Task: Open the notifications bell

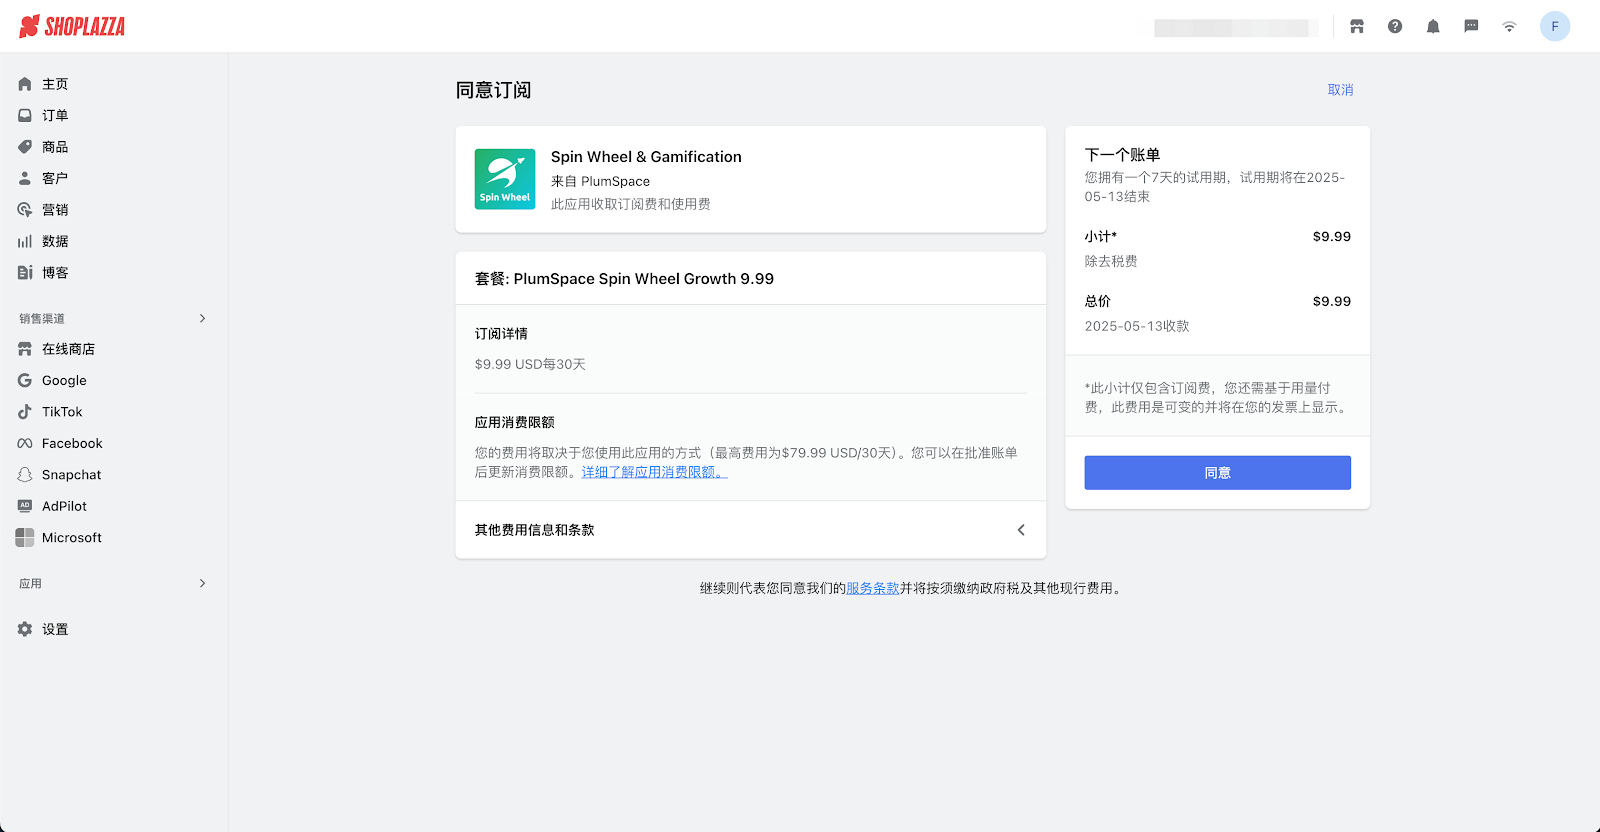Action: click(x=1433, y=27)
